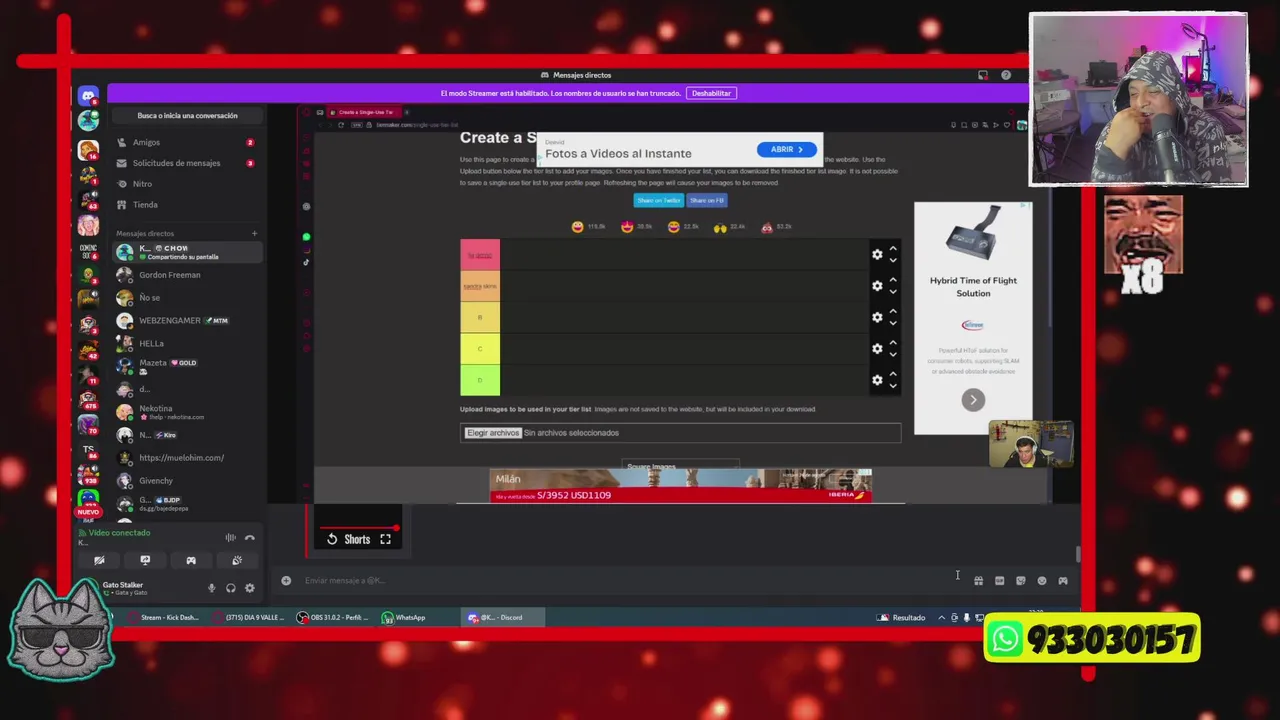The height and width of the screenshot is (720, 1280).
Task: Move tier B up with its chevron
Action: pos(893,311)
